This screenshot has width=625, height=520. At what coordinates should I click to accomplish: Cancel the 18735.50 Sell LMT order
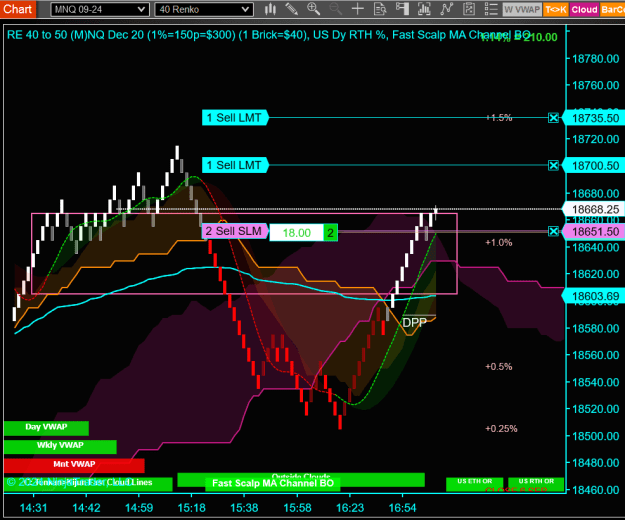(553, 118)
